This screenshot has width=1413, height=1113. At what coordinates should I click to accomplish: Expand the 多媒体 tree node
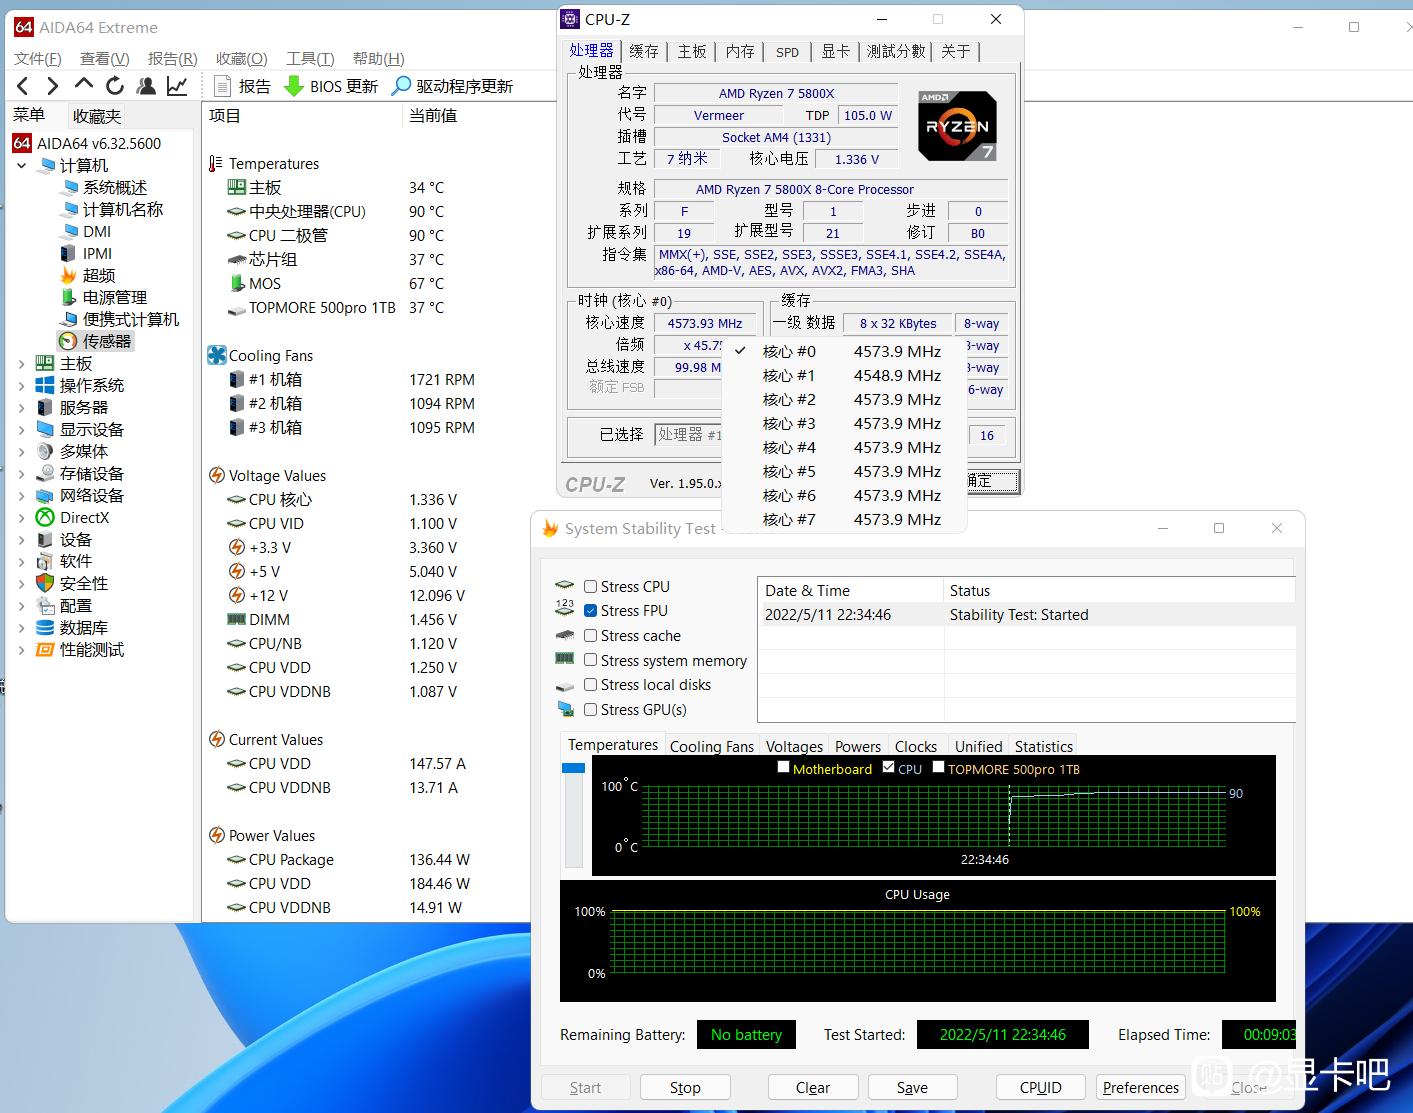click(22, 451)
